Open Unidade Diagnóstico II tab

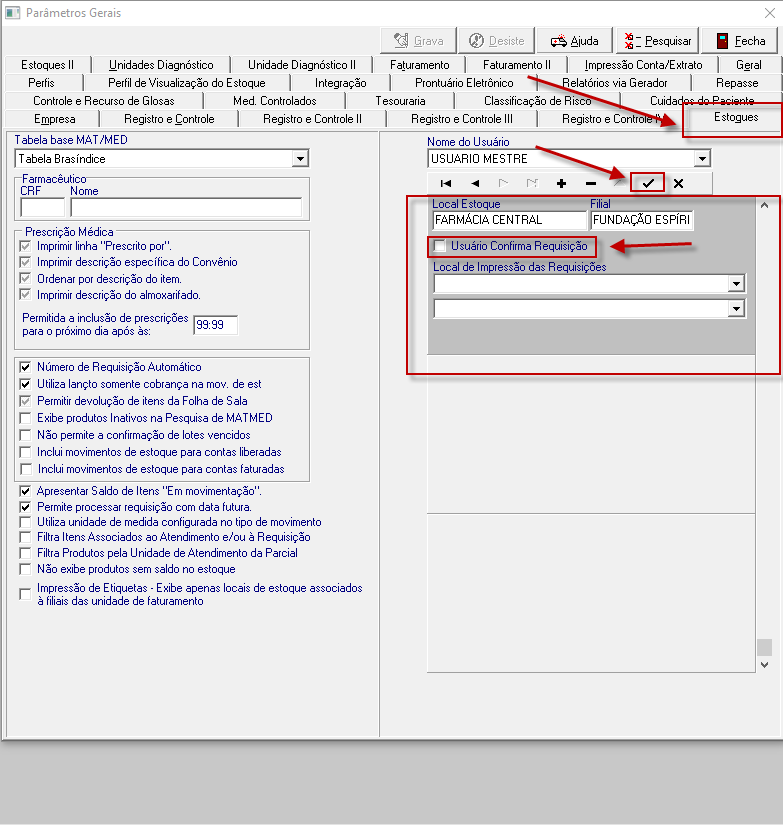[x=302, y=65]
